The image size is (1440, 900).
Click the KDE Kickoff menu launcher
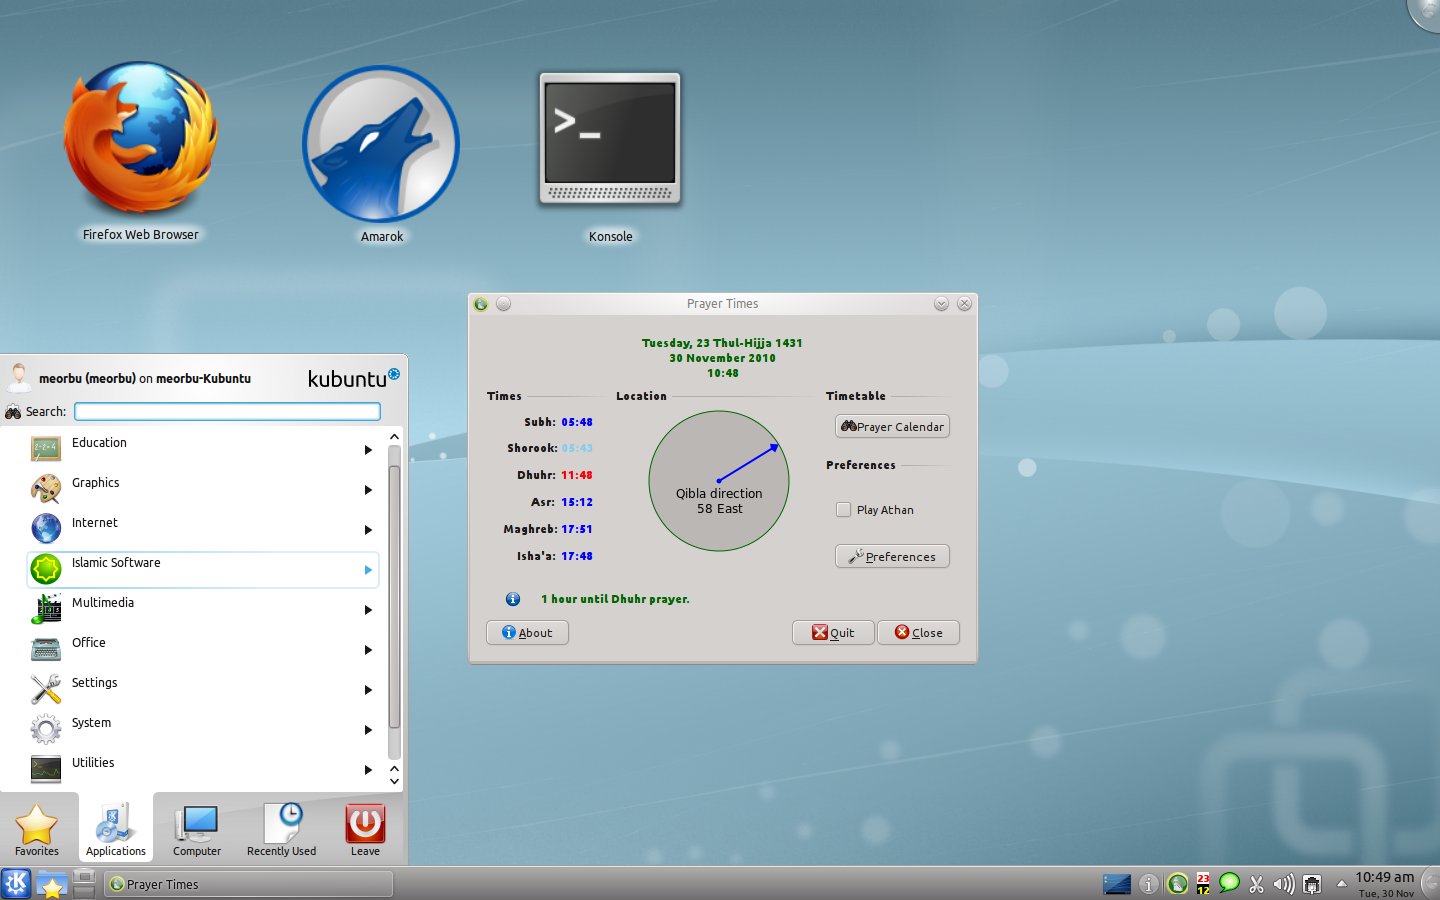(14, 884)
